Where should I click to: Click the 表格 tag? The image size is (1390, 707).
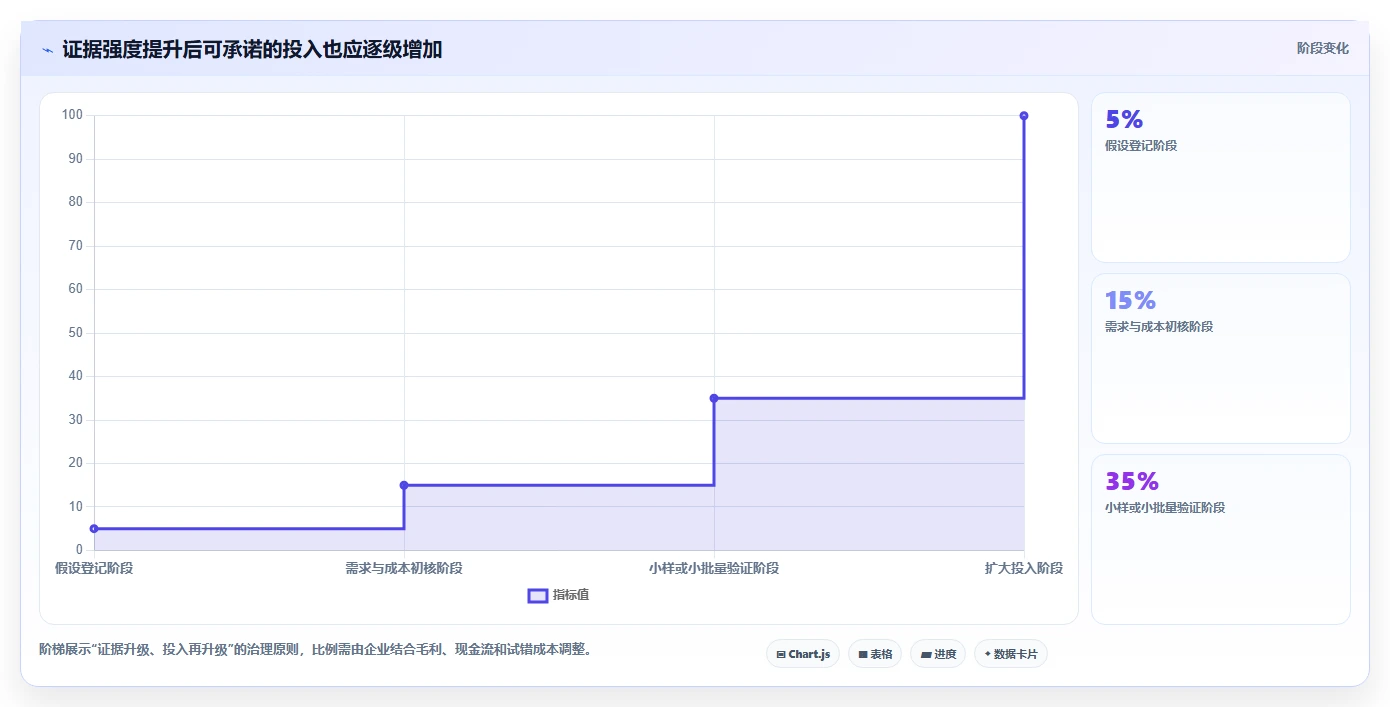pyautogui.click(x=875, y=654)
